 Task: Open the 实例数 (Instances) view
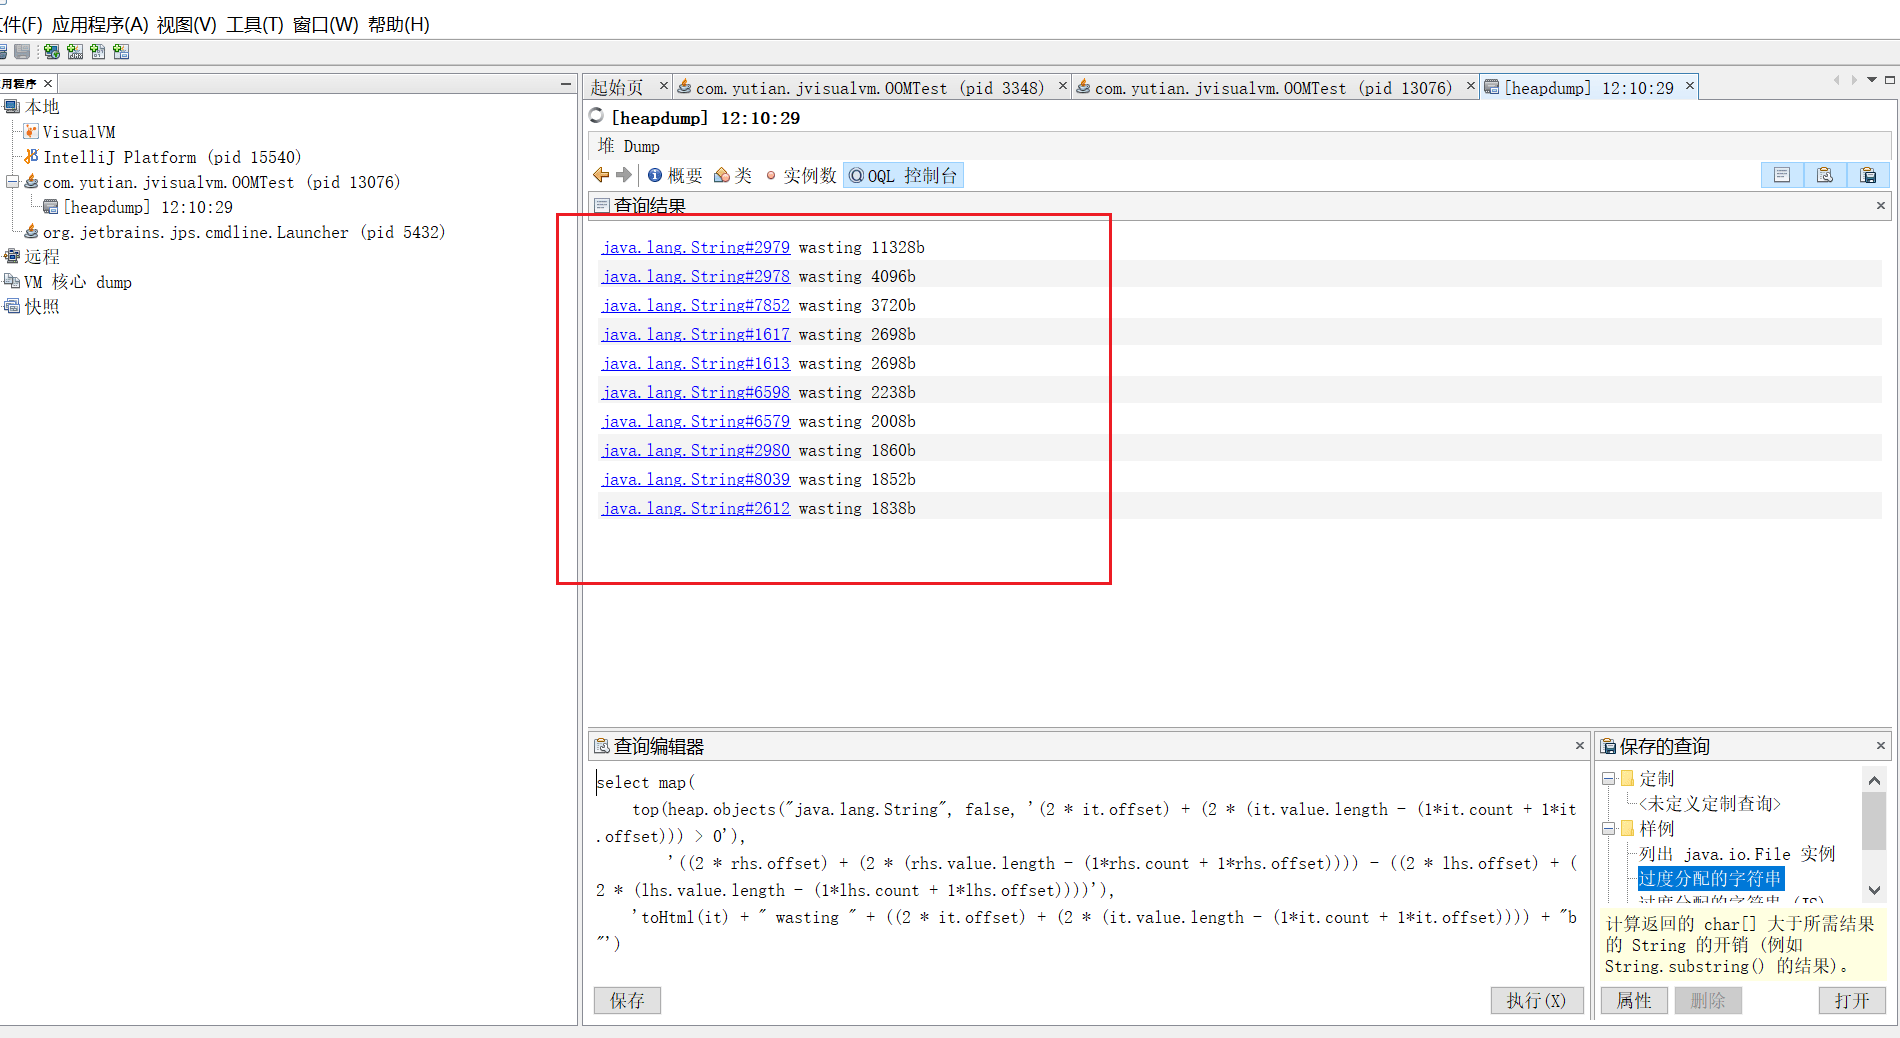(x=800, y=175)
